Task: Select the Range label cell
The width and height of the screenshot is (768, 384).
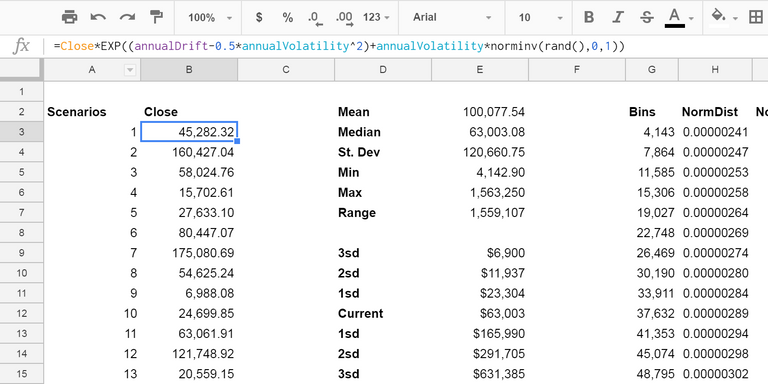Action: tap(383, 213)
